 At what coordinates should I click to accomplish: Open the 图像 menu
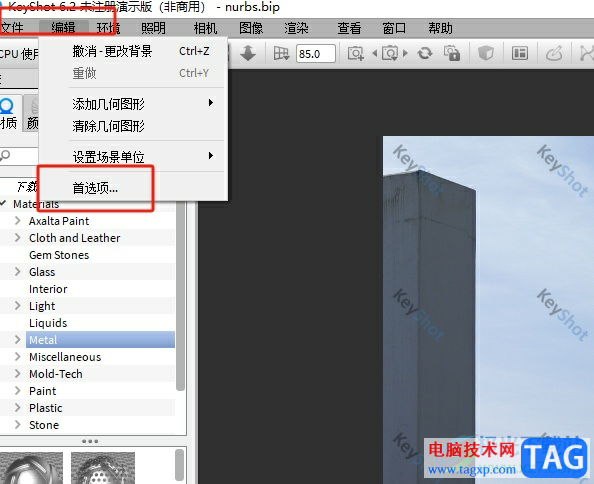pos(251,28)
